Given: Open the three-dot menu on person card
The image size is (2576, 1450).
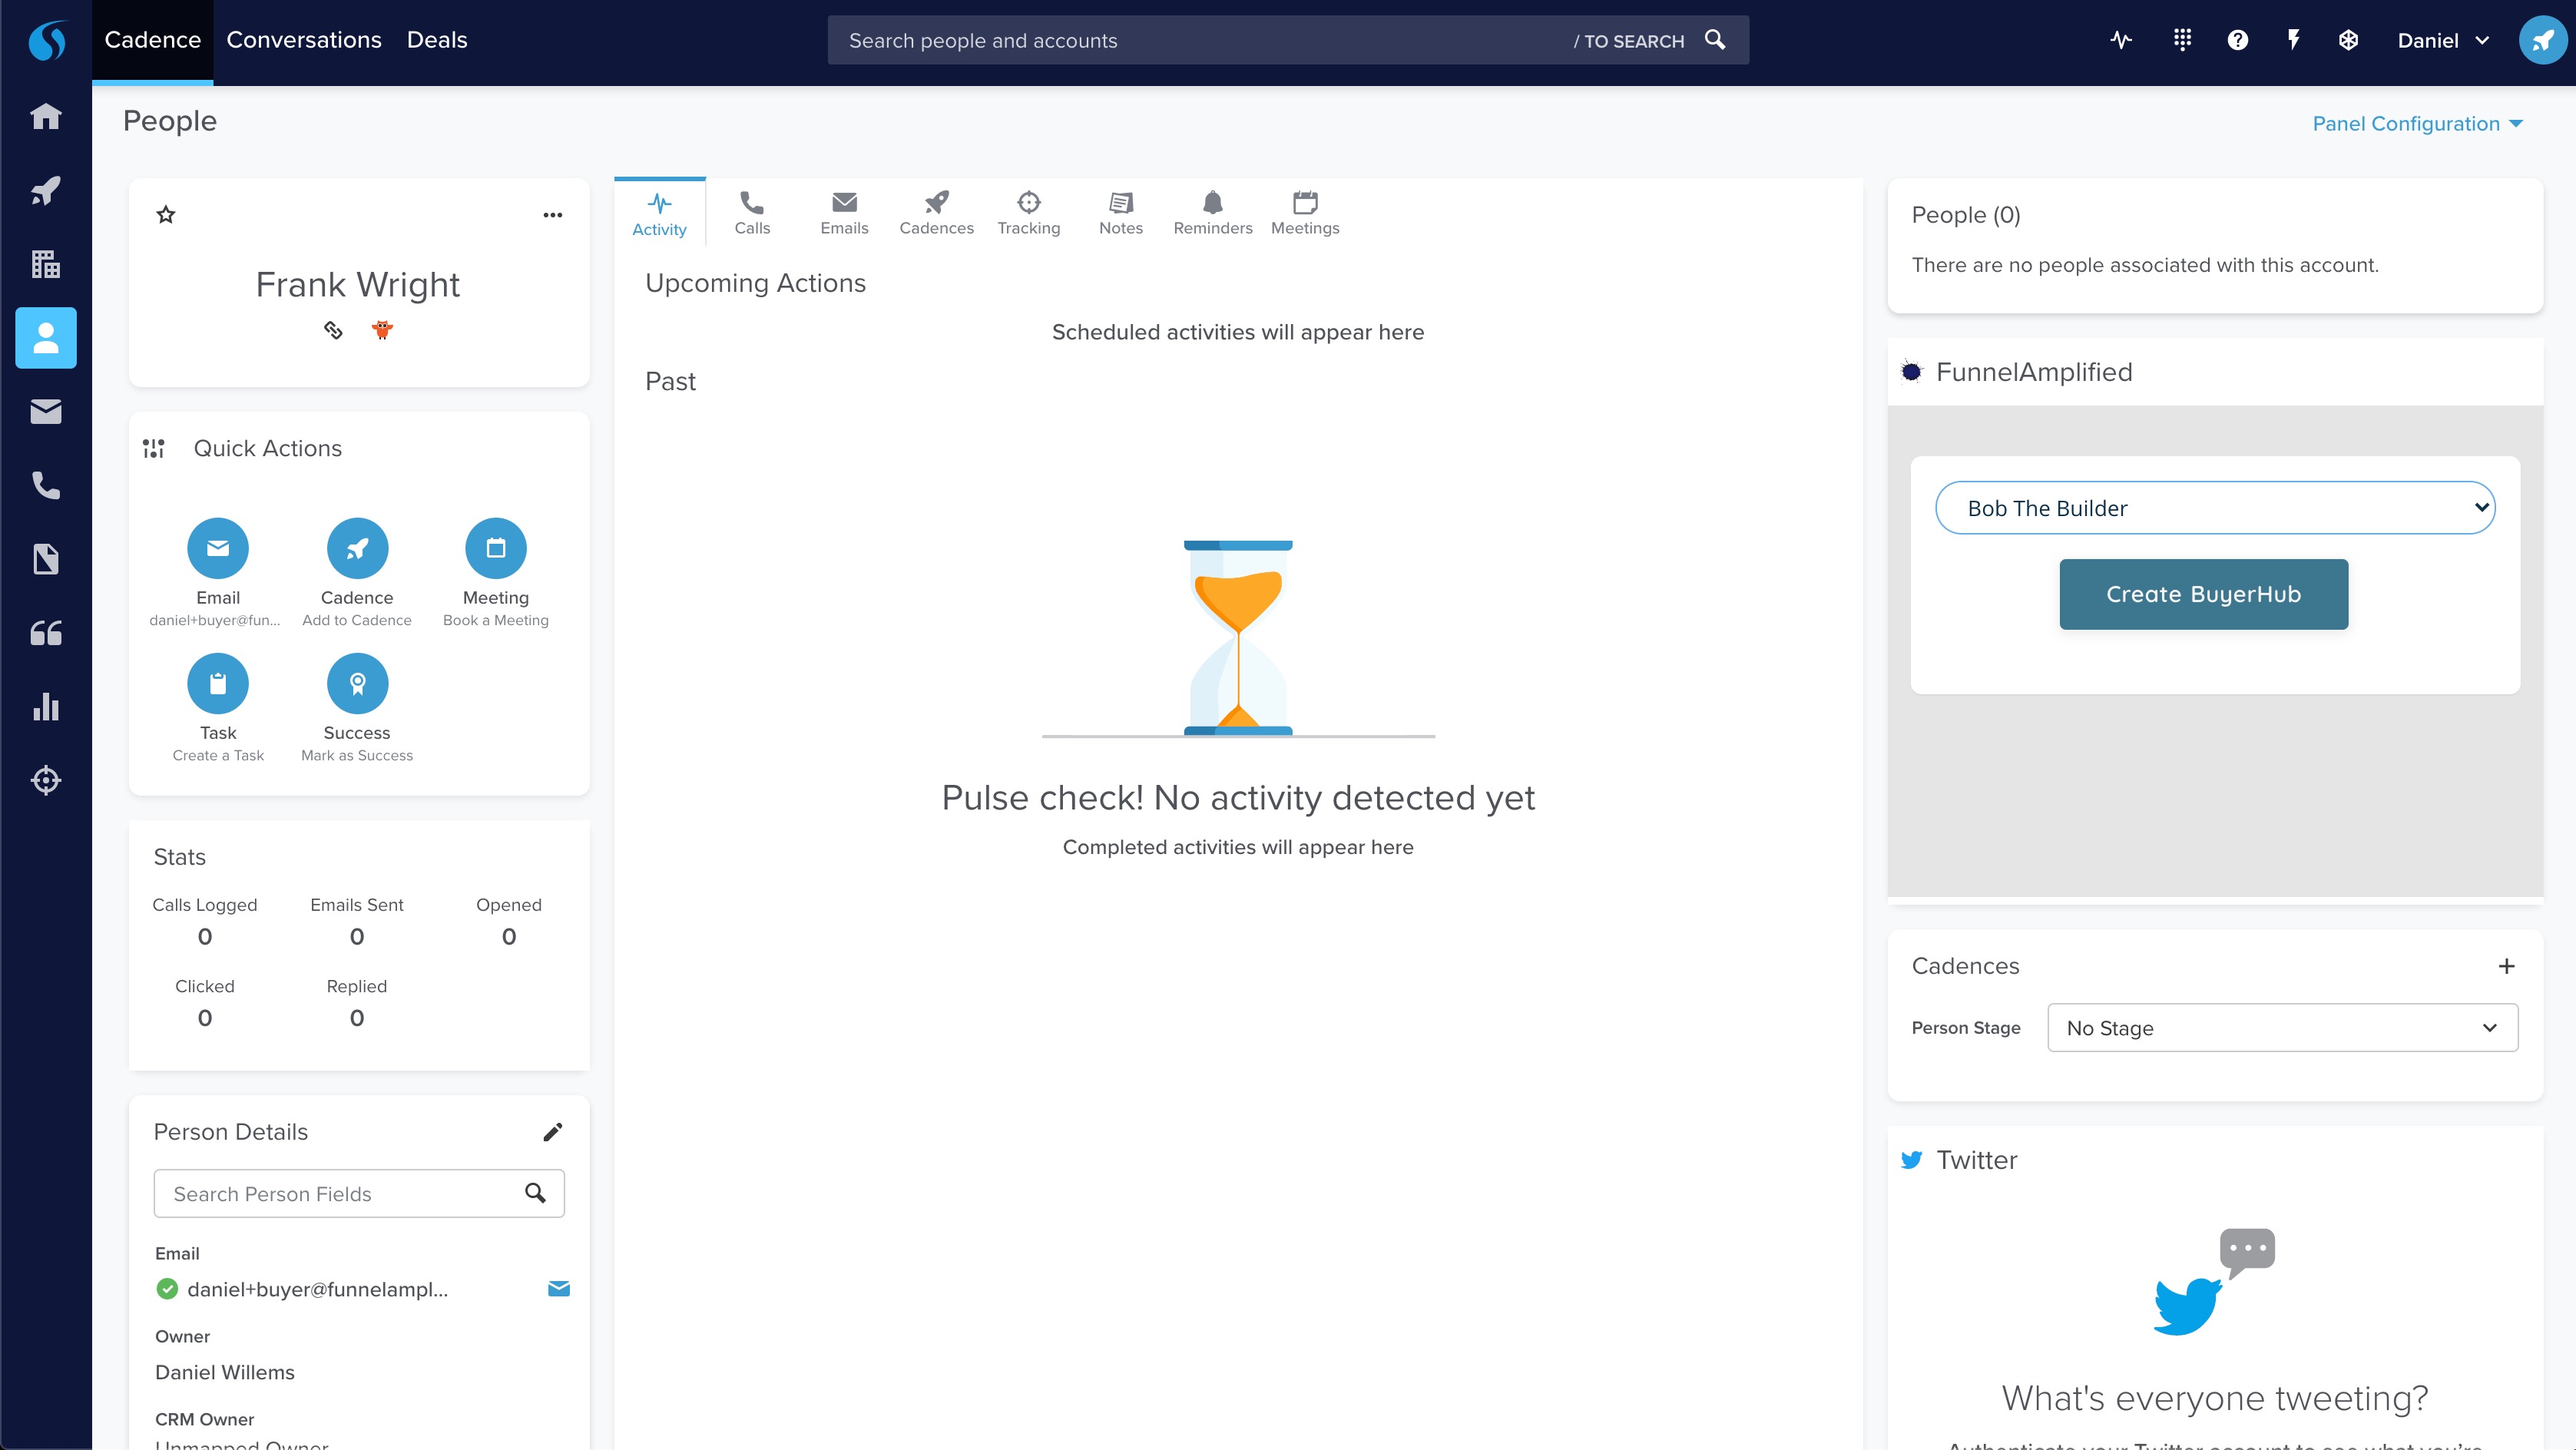Looking at the screenshot, I should coord(552,215).
